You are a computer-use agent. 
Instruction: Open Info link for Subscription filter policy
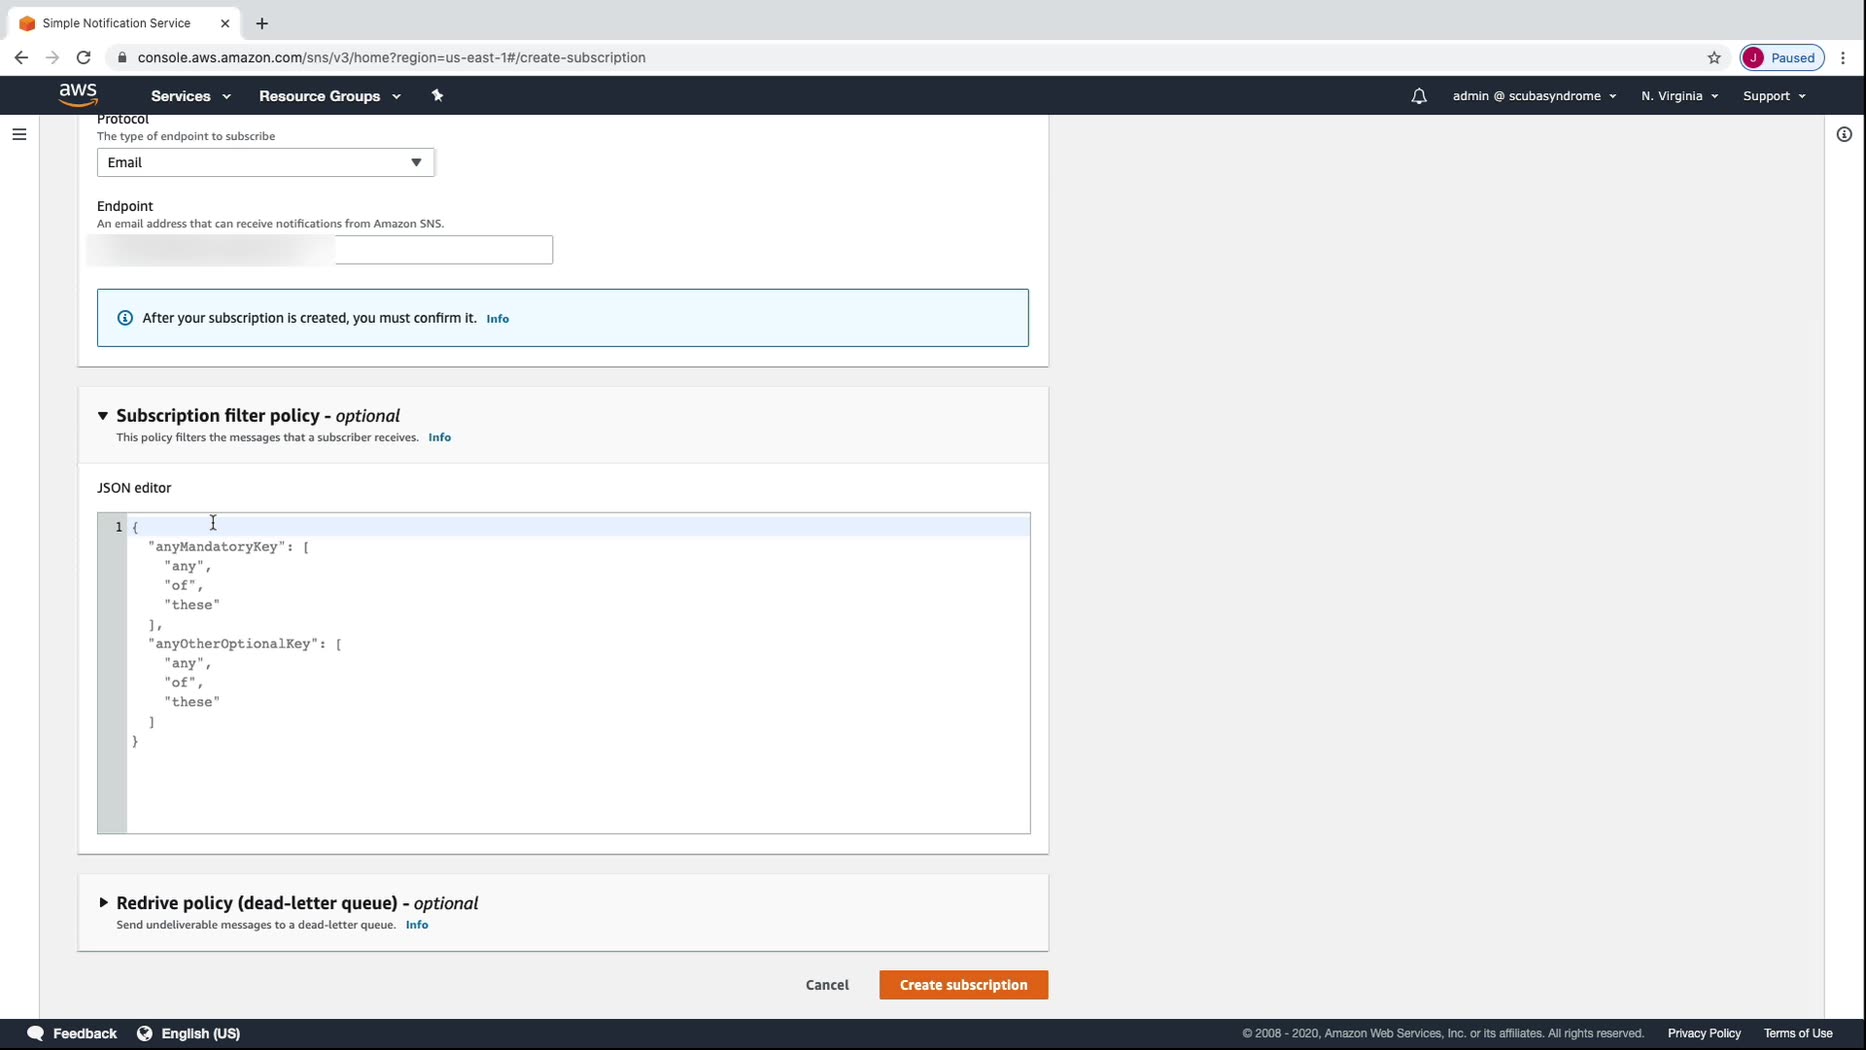[x=439, y=438]
